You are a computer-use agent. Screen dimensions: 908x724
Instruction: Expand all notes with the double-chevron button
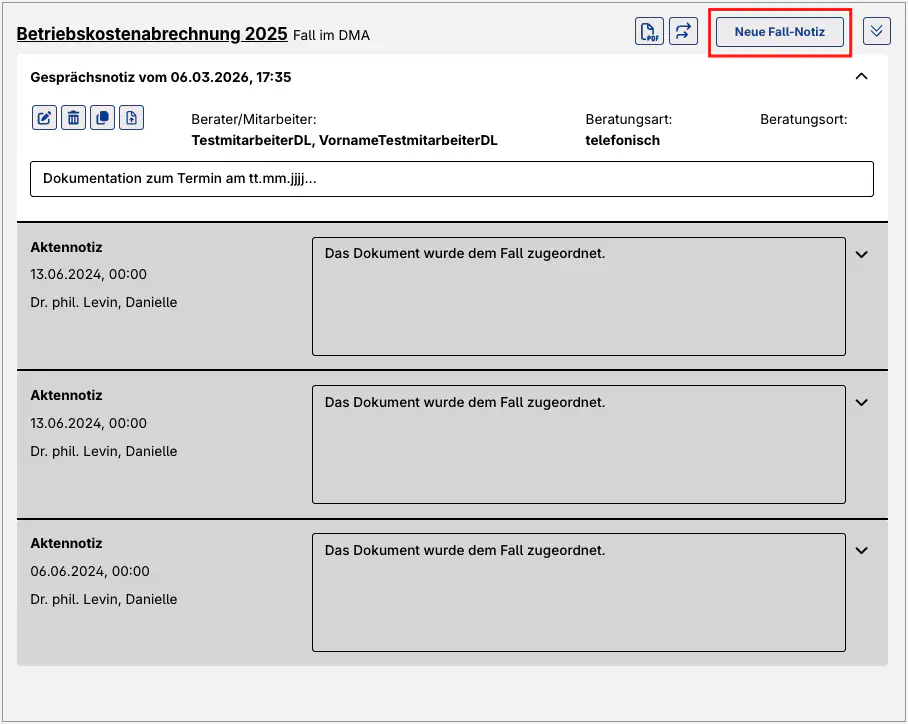[x=876, y=31]
